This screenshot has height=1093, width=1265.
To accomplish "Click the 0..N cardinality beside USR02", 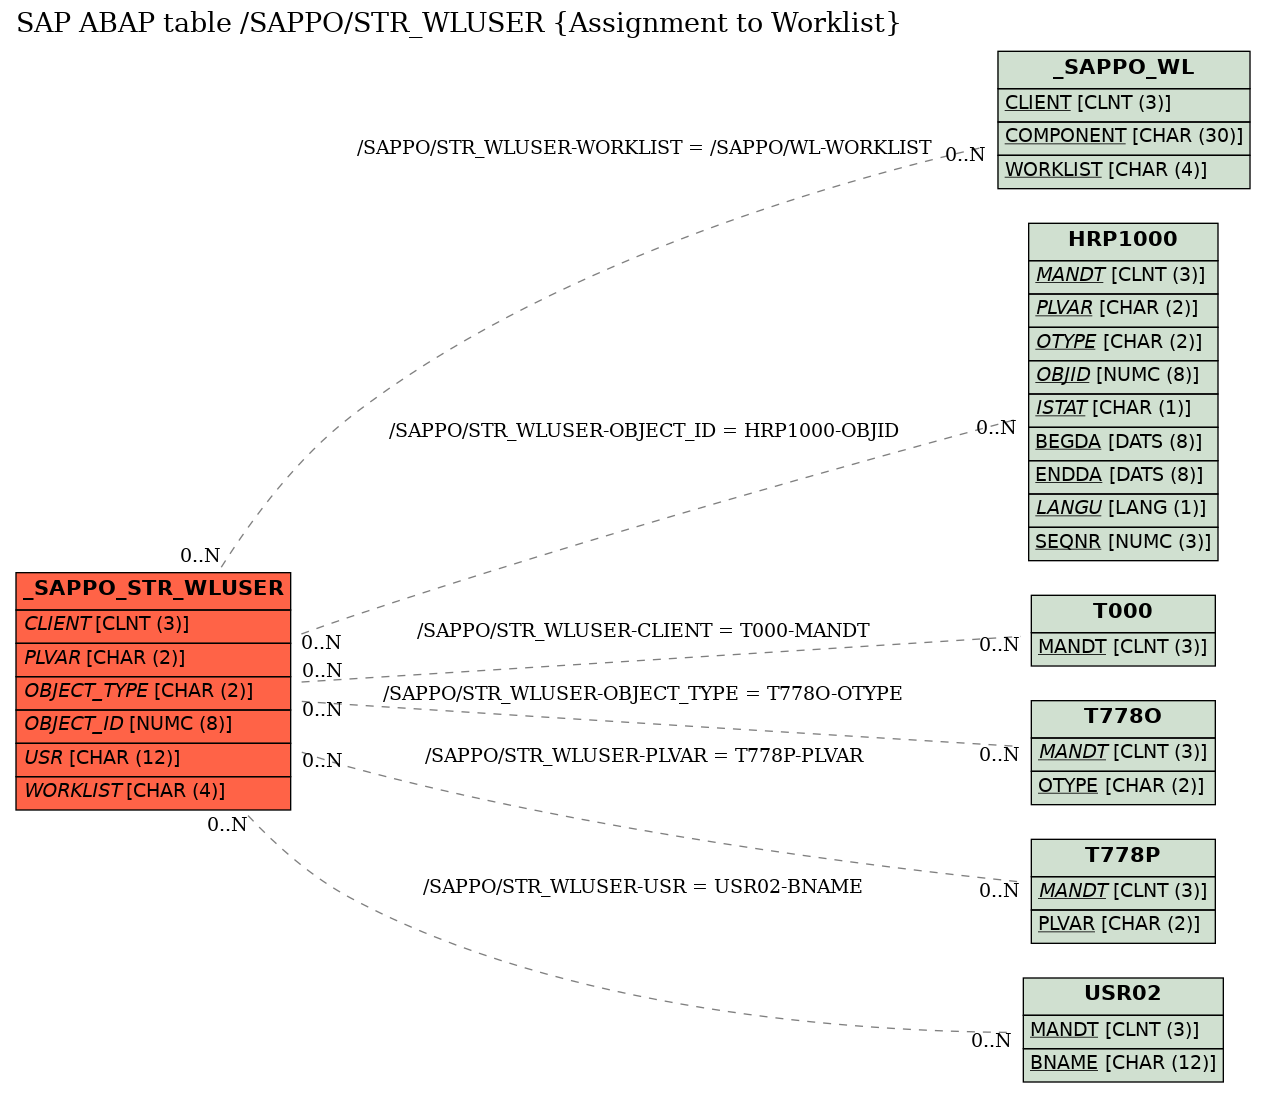I will 991,1041.
